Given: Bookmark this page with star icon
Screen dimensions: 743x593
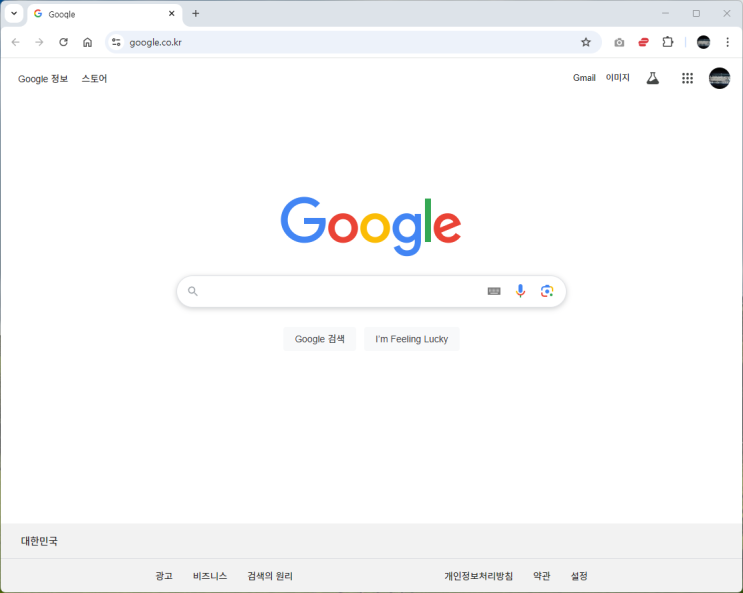Looking at the screenshot, I should 586,42.
